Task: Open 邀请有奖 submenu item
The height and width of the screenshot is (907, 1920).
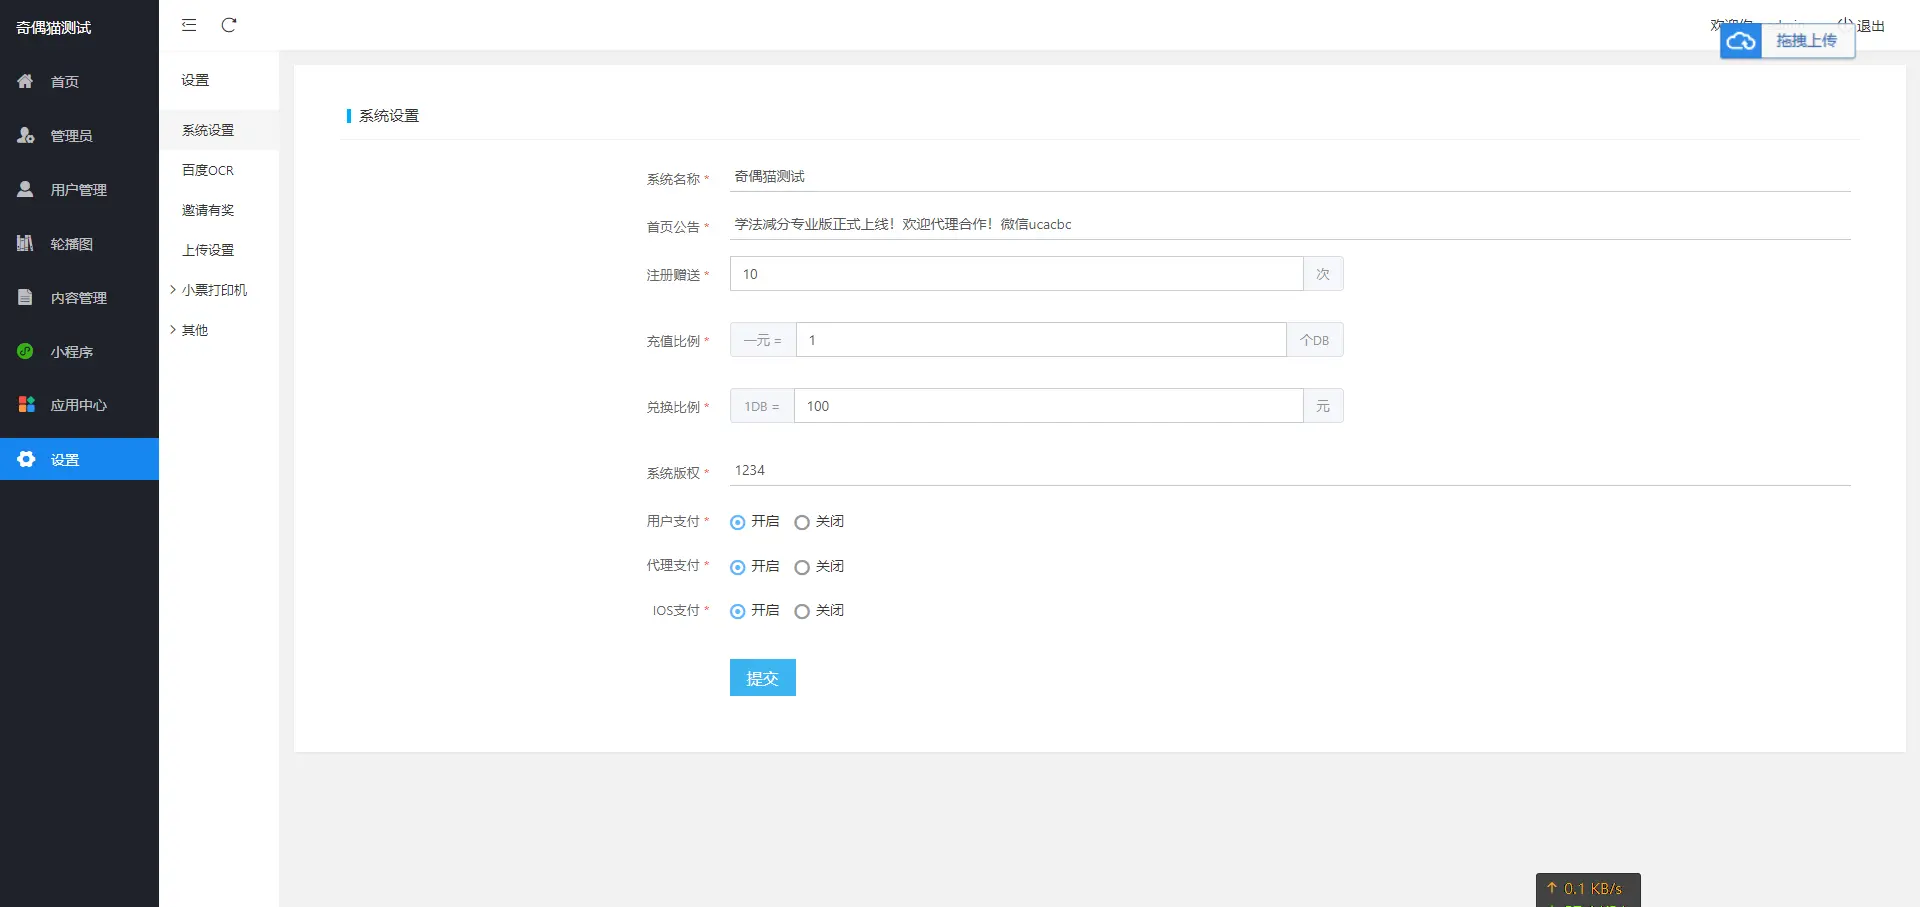Action: 219,210
